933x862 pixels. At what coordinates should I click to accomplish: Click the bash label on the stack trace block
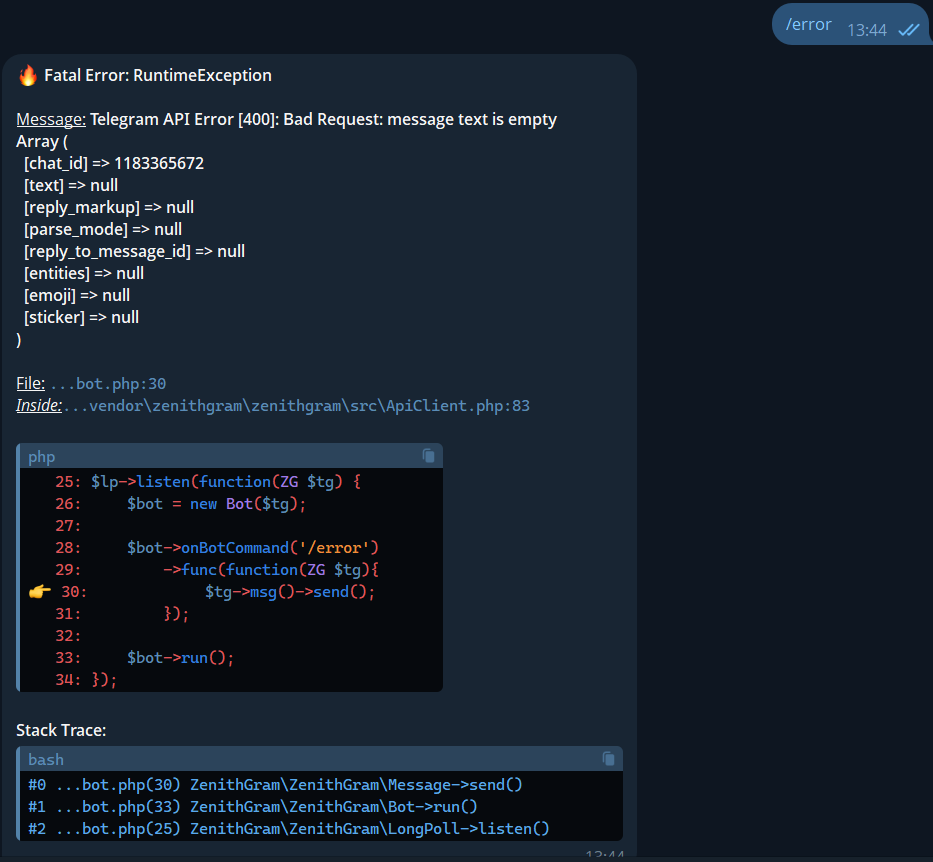(45, 759)
